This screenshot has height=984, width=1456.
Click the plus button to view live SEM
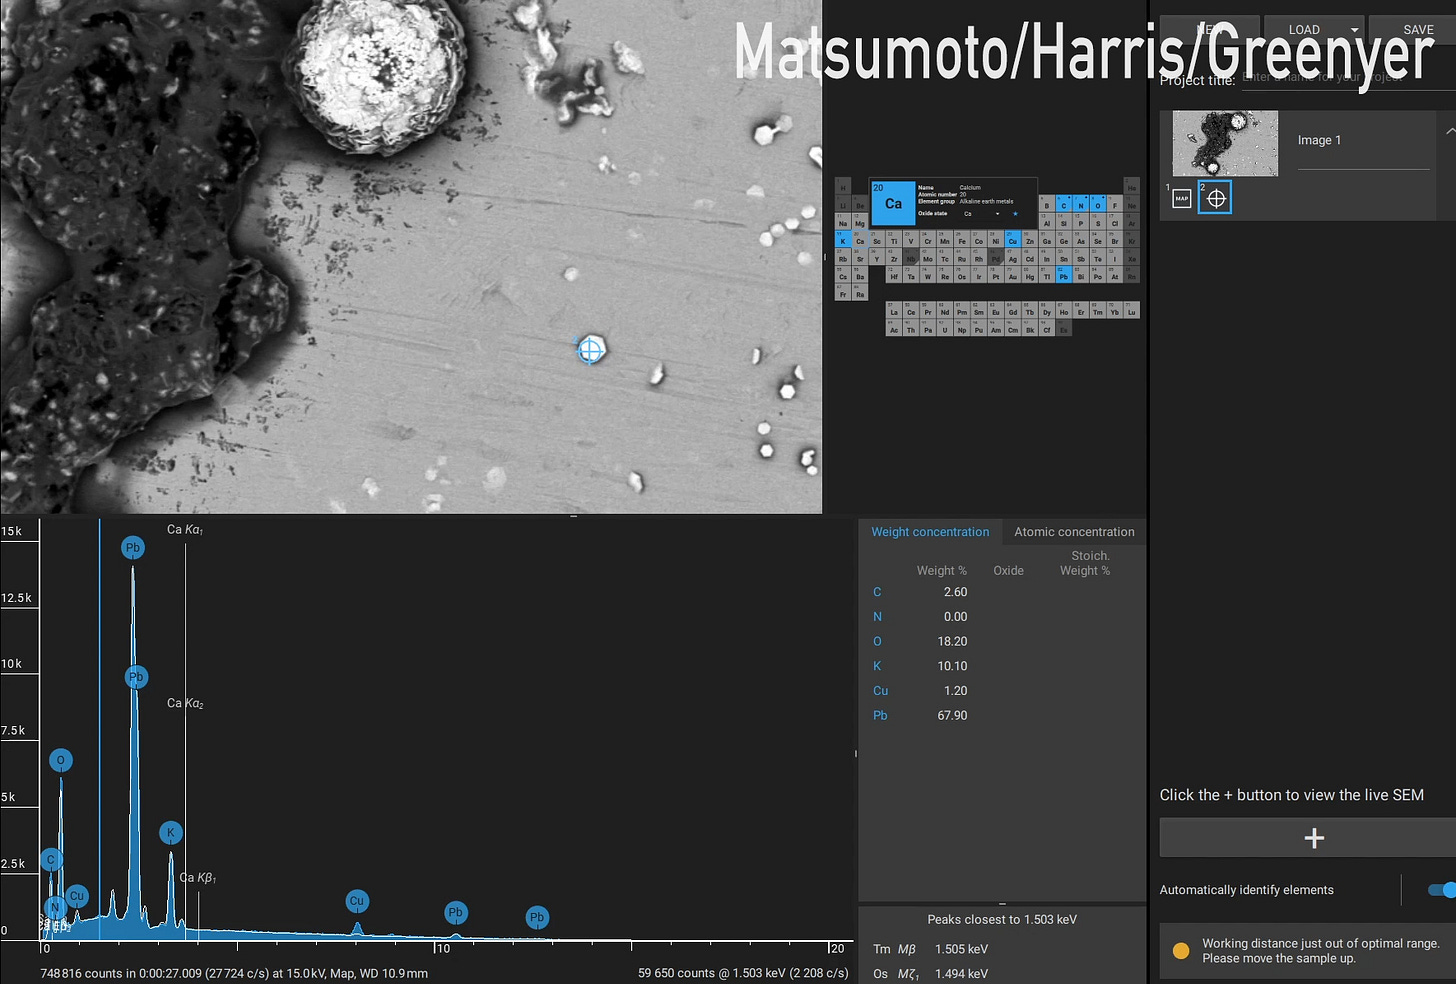pyautogui.click(x=1312, y=838)
